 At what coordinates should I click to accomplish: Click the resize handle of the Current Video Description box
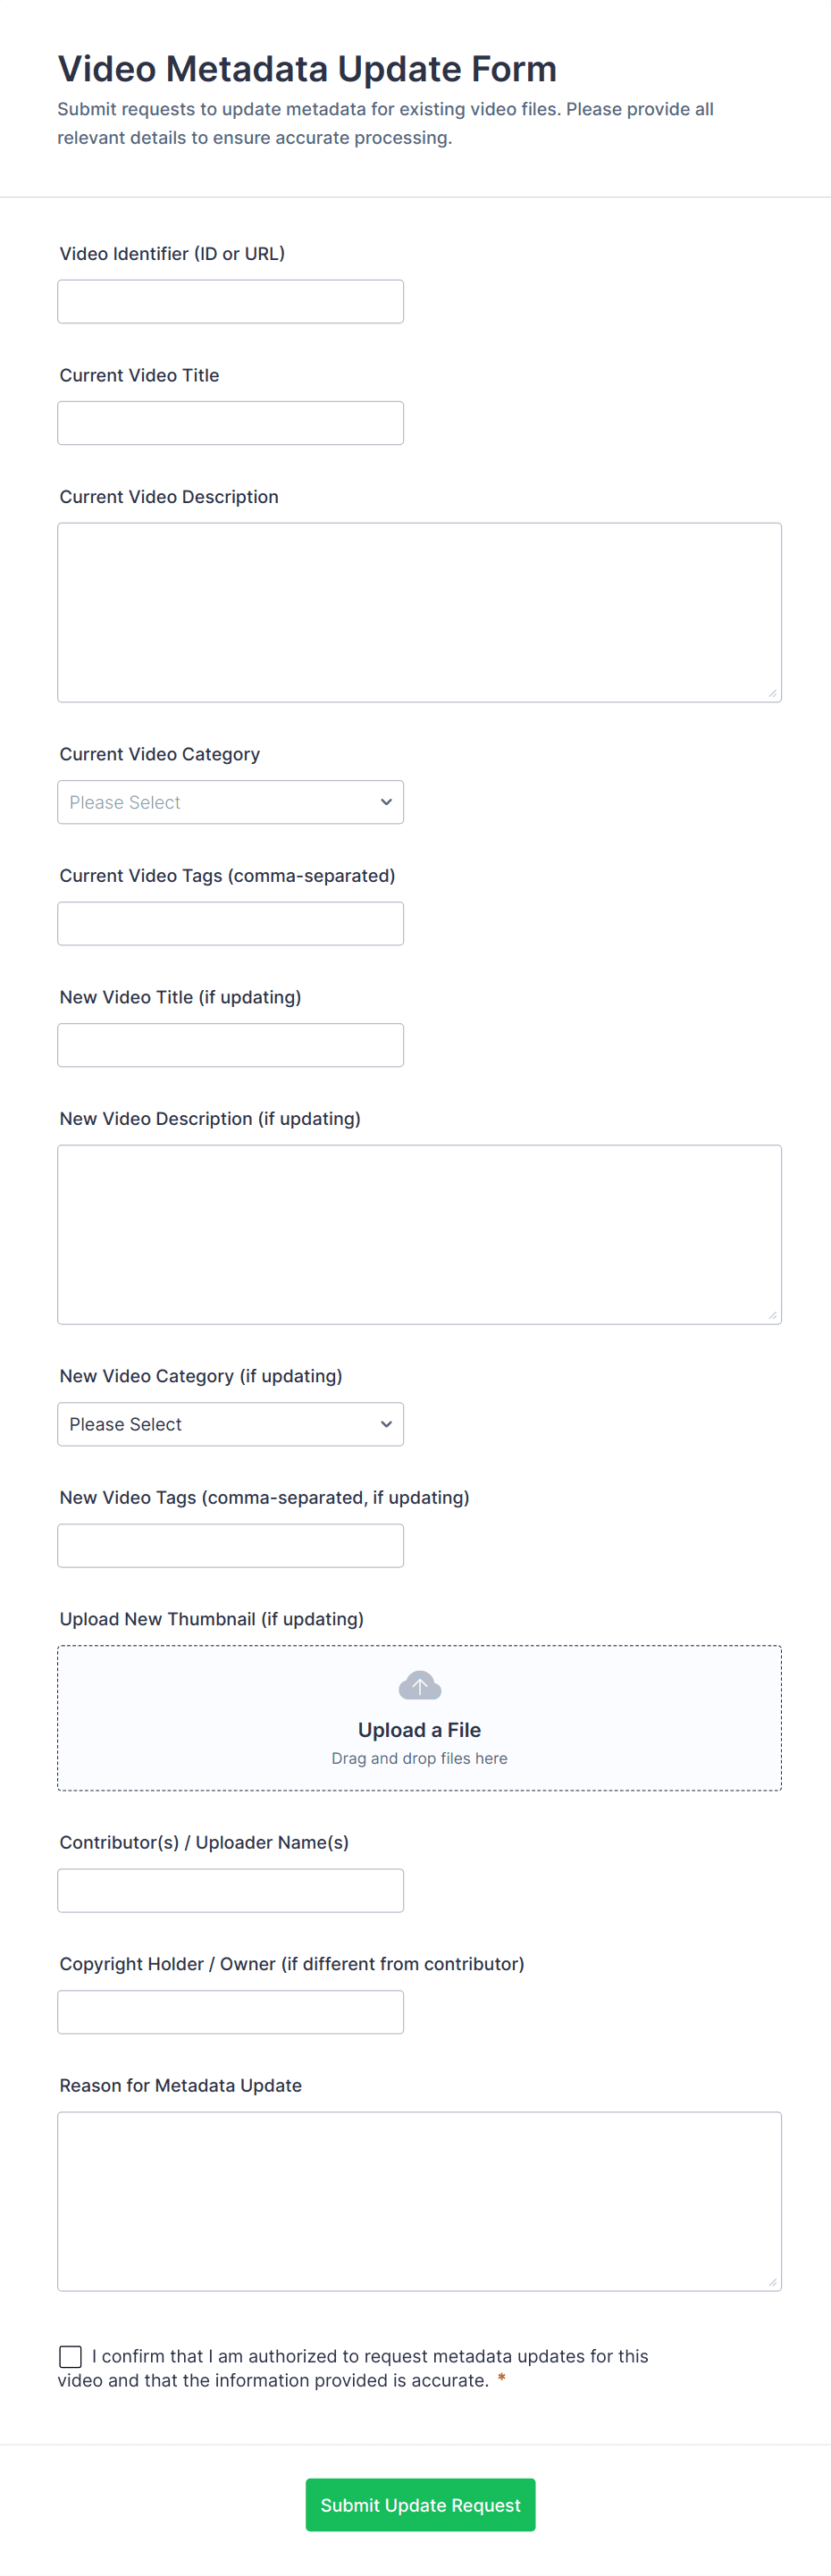772,693
